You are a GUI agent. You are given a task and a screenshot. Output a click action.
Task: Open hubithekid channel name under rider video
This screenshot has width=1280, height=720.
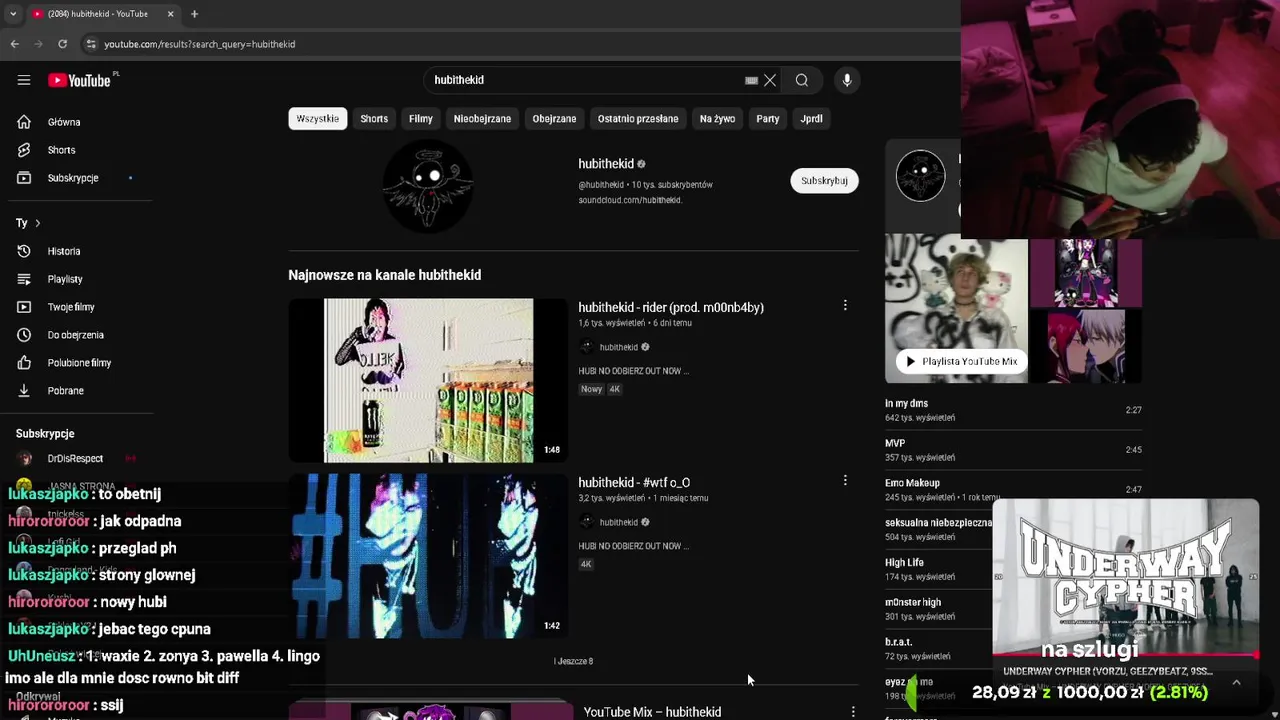click(619, 347)
